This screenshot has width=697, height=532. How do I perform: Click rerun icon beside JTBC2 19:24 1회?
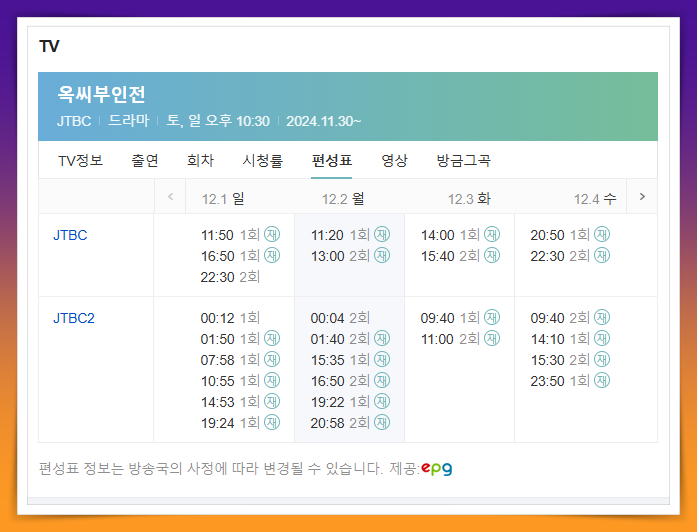272,422
